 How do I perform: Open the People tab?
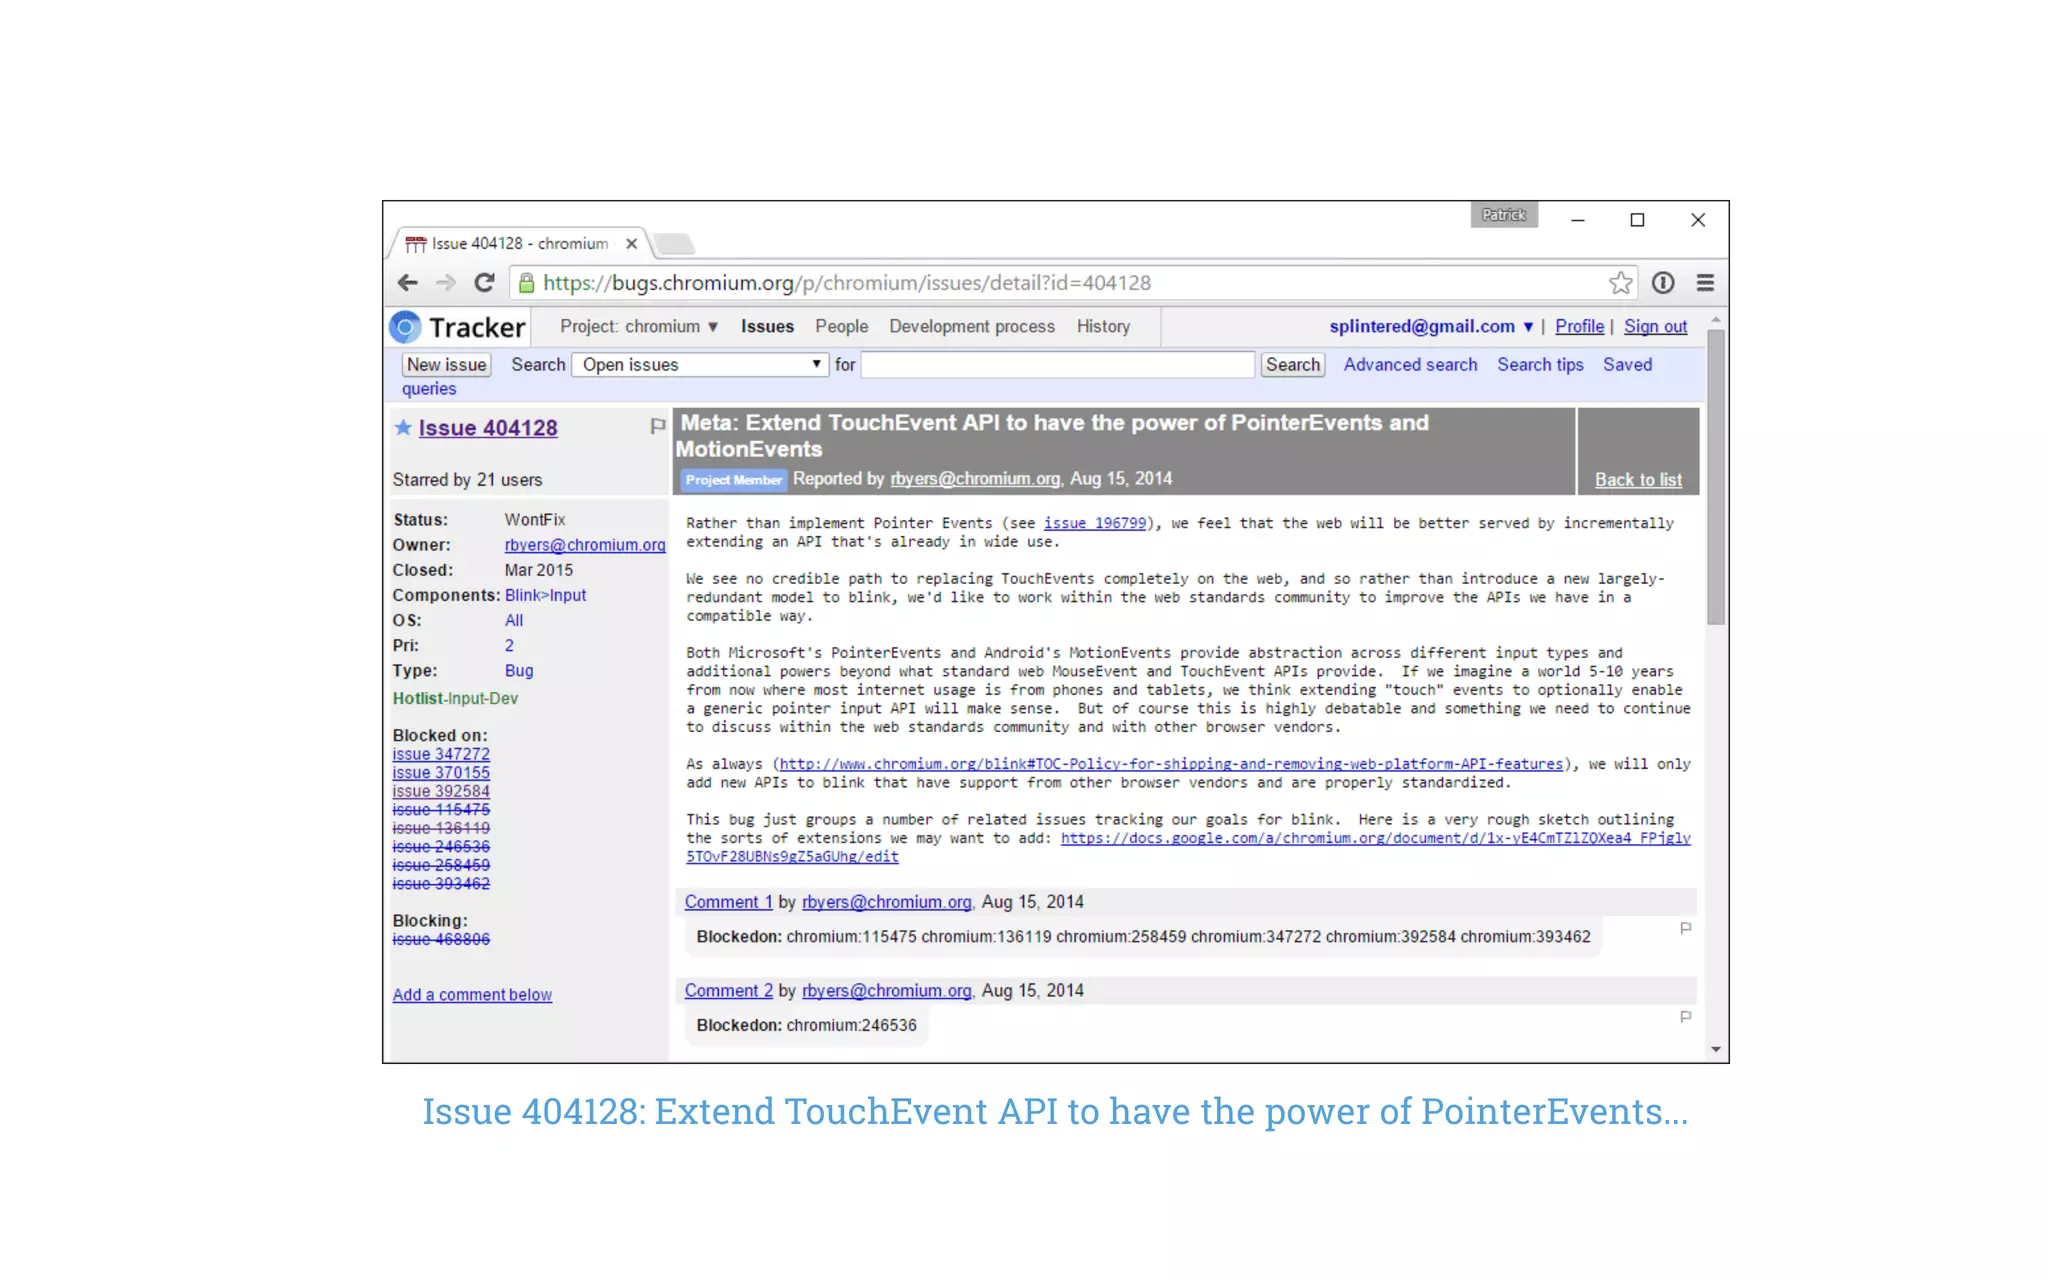841,327
